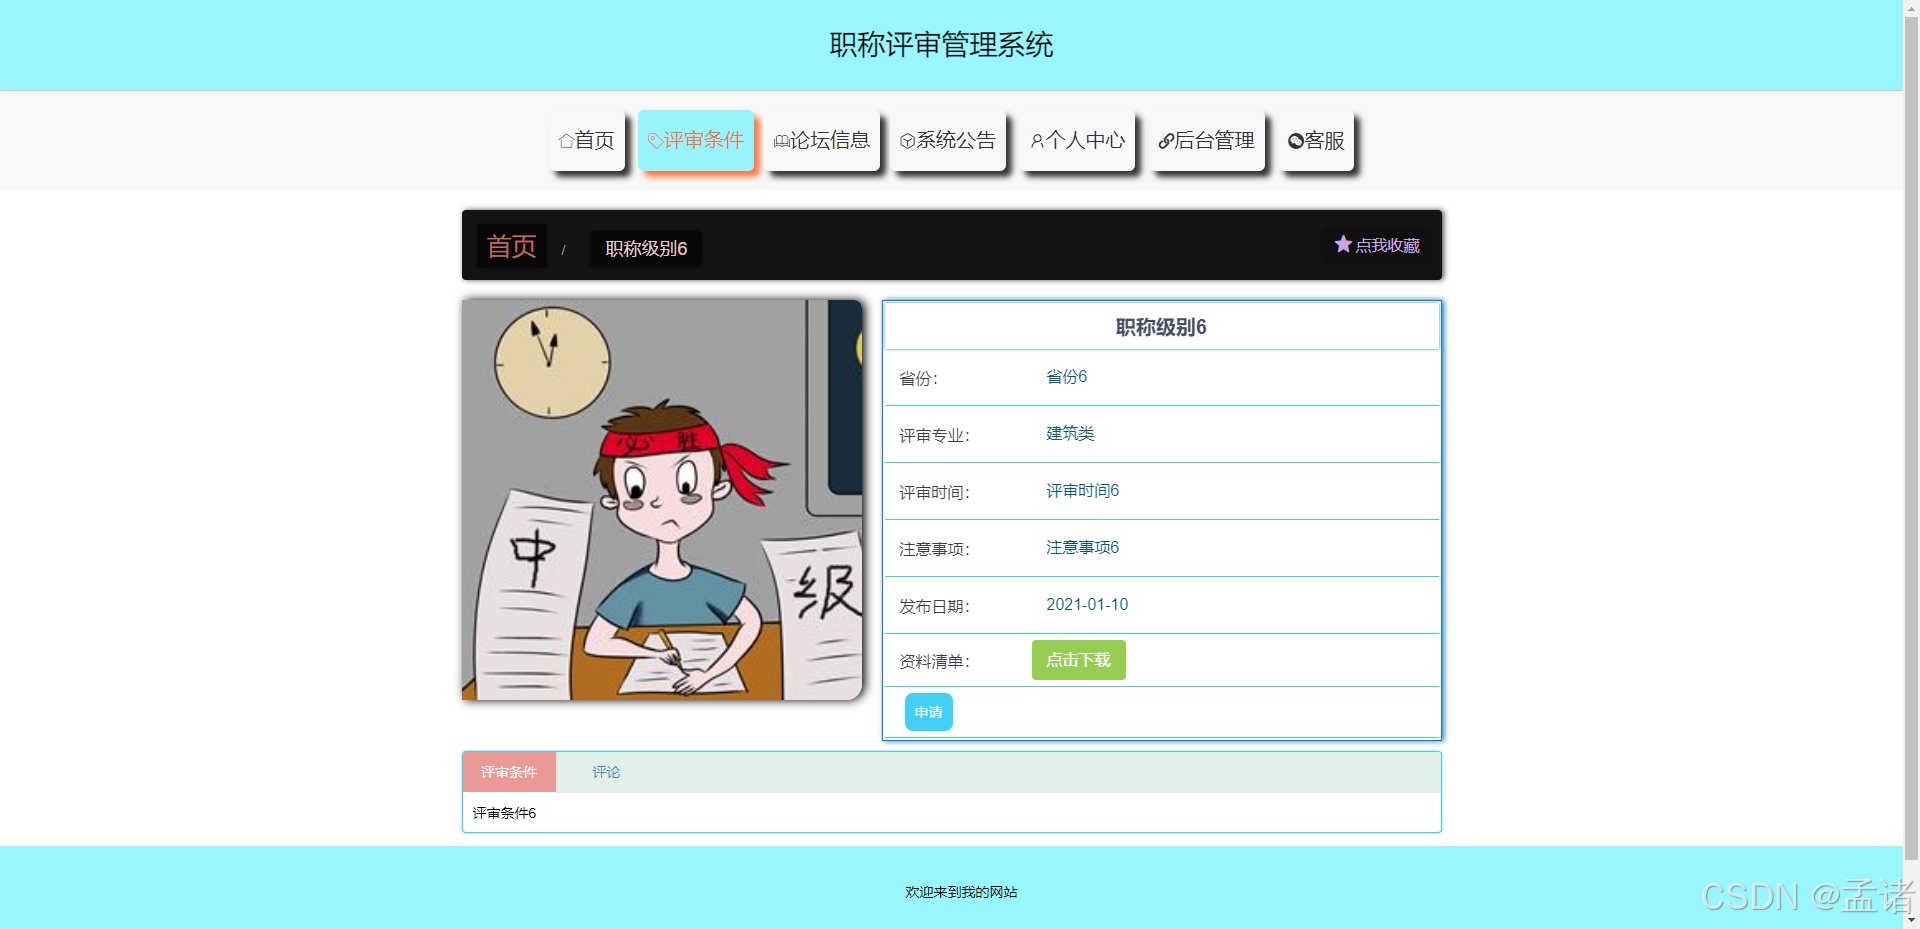Click the footer text 欢迎来到我的网站

[x=961, y=892]
